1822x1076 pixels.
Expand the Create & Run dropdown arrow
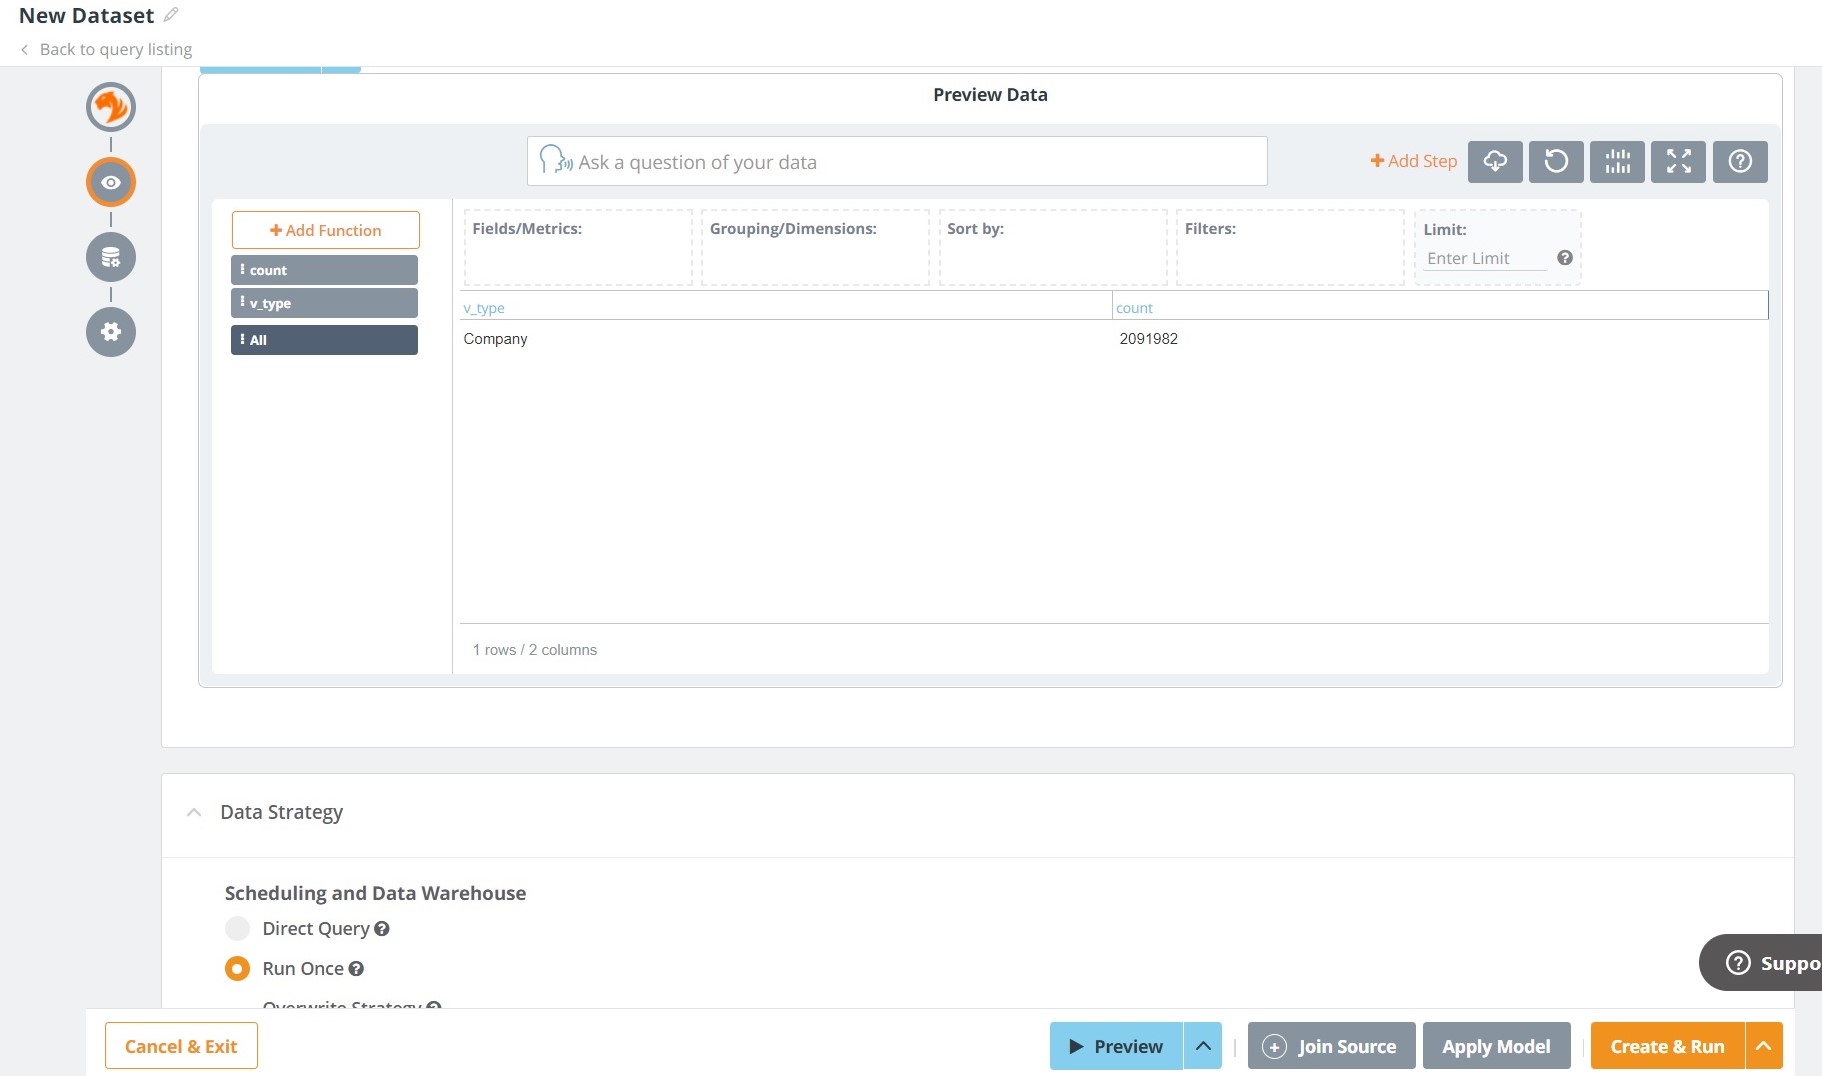coord(1762,1045)
